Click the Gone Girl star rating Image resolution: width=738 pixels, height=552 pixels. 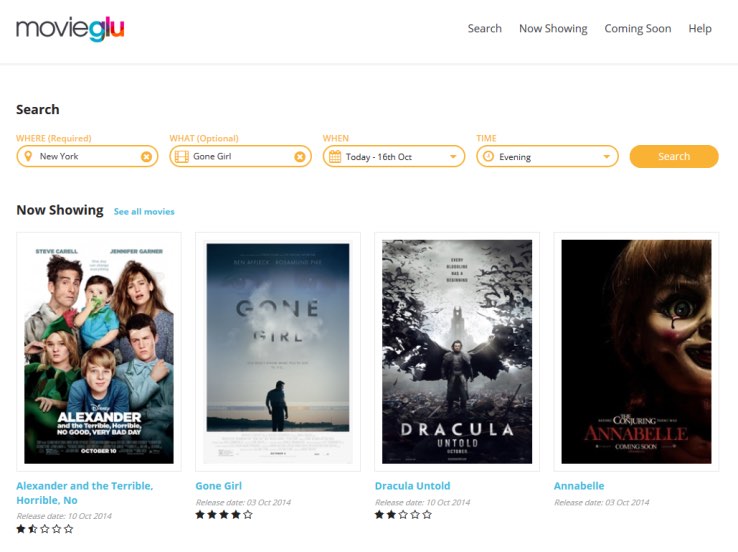click(224, 515)
